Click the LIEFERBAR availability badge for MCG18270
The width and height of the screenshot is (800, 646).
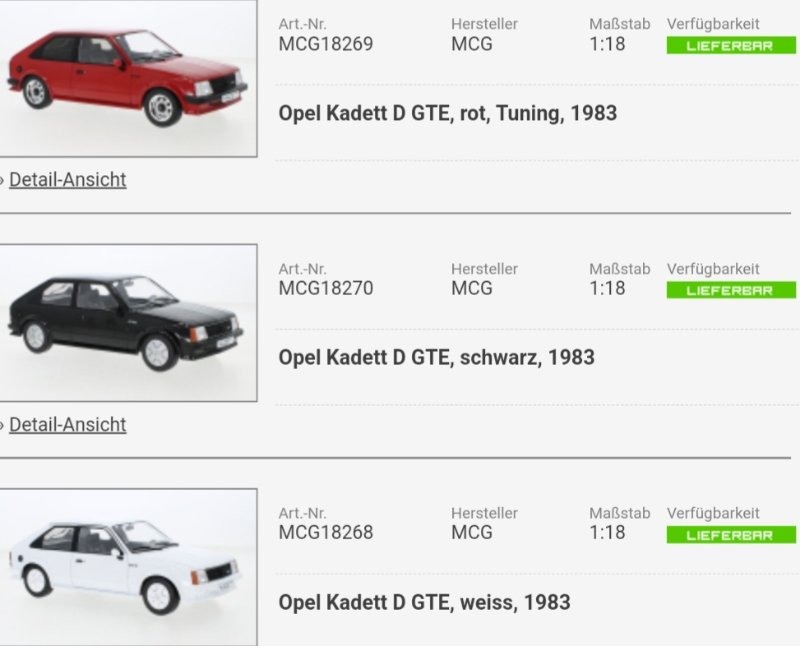[x=731, y=290]
